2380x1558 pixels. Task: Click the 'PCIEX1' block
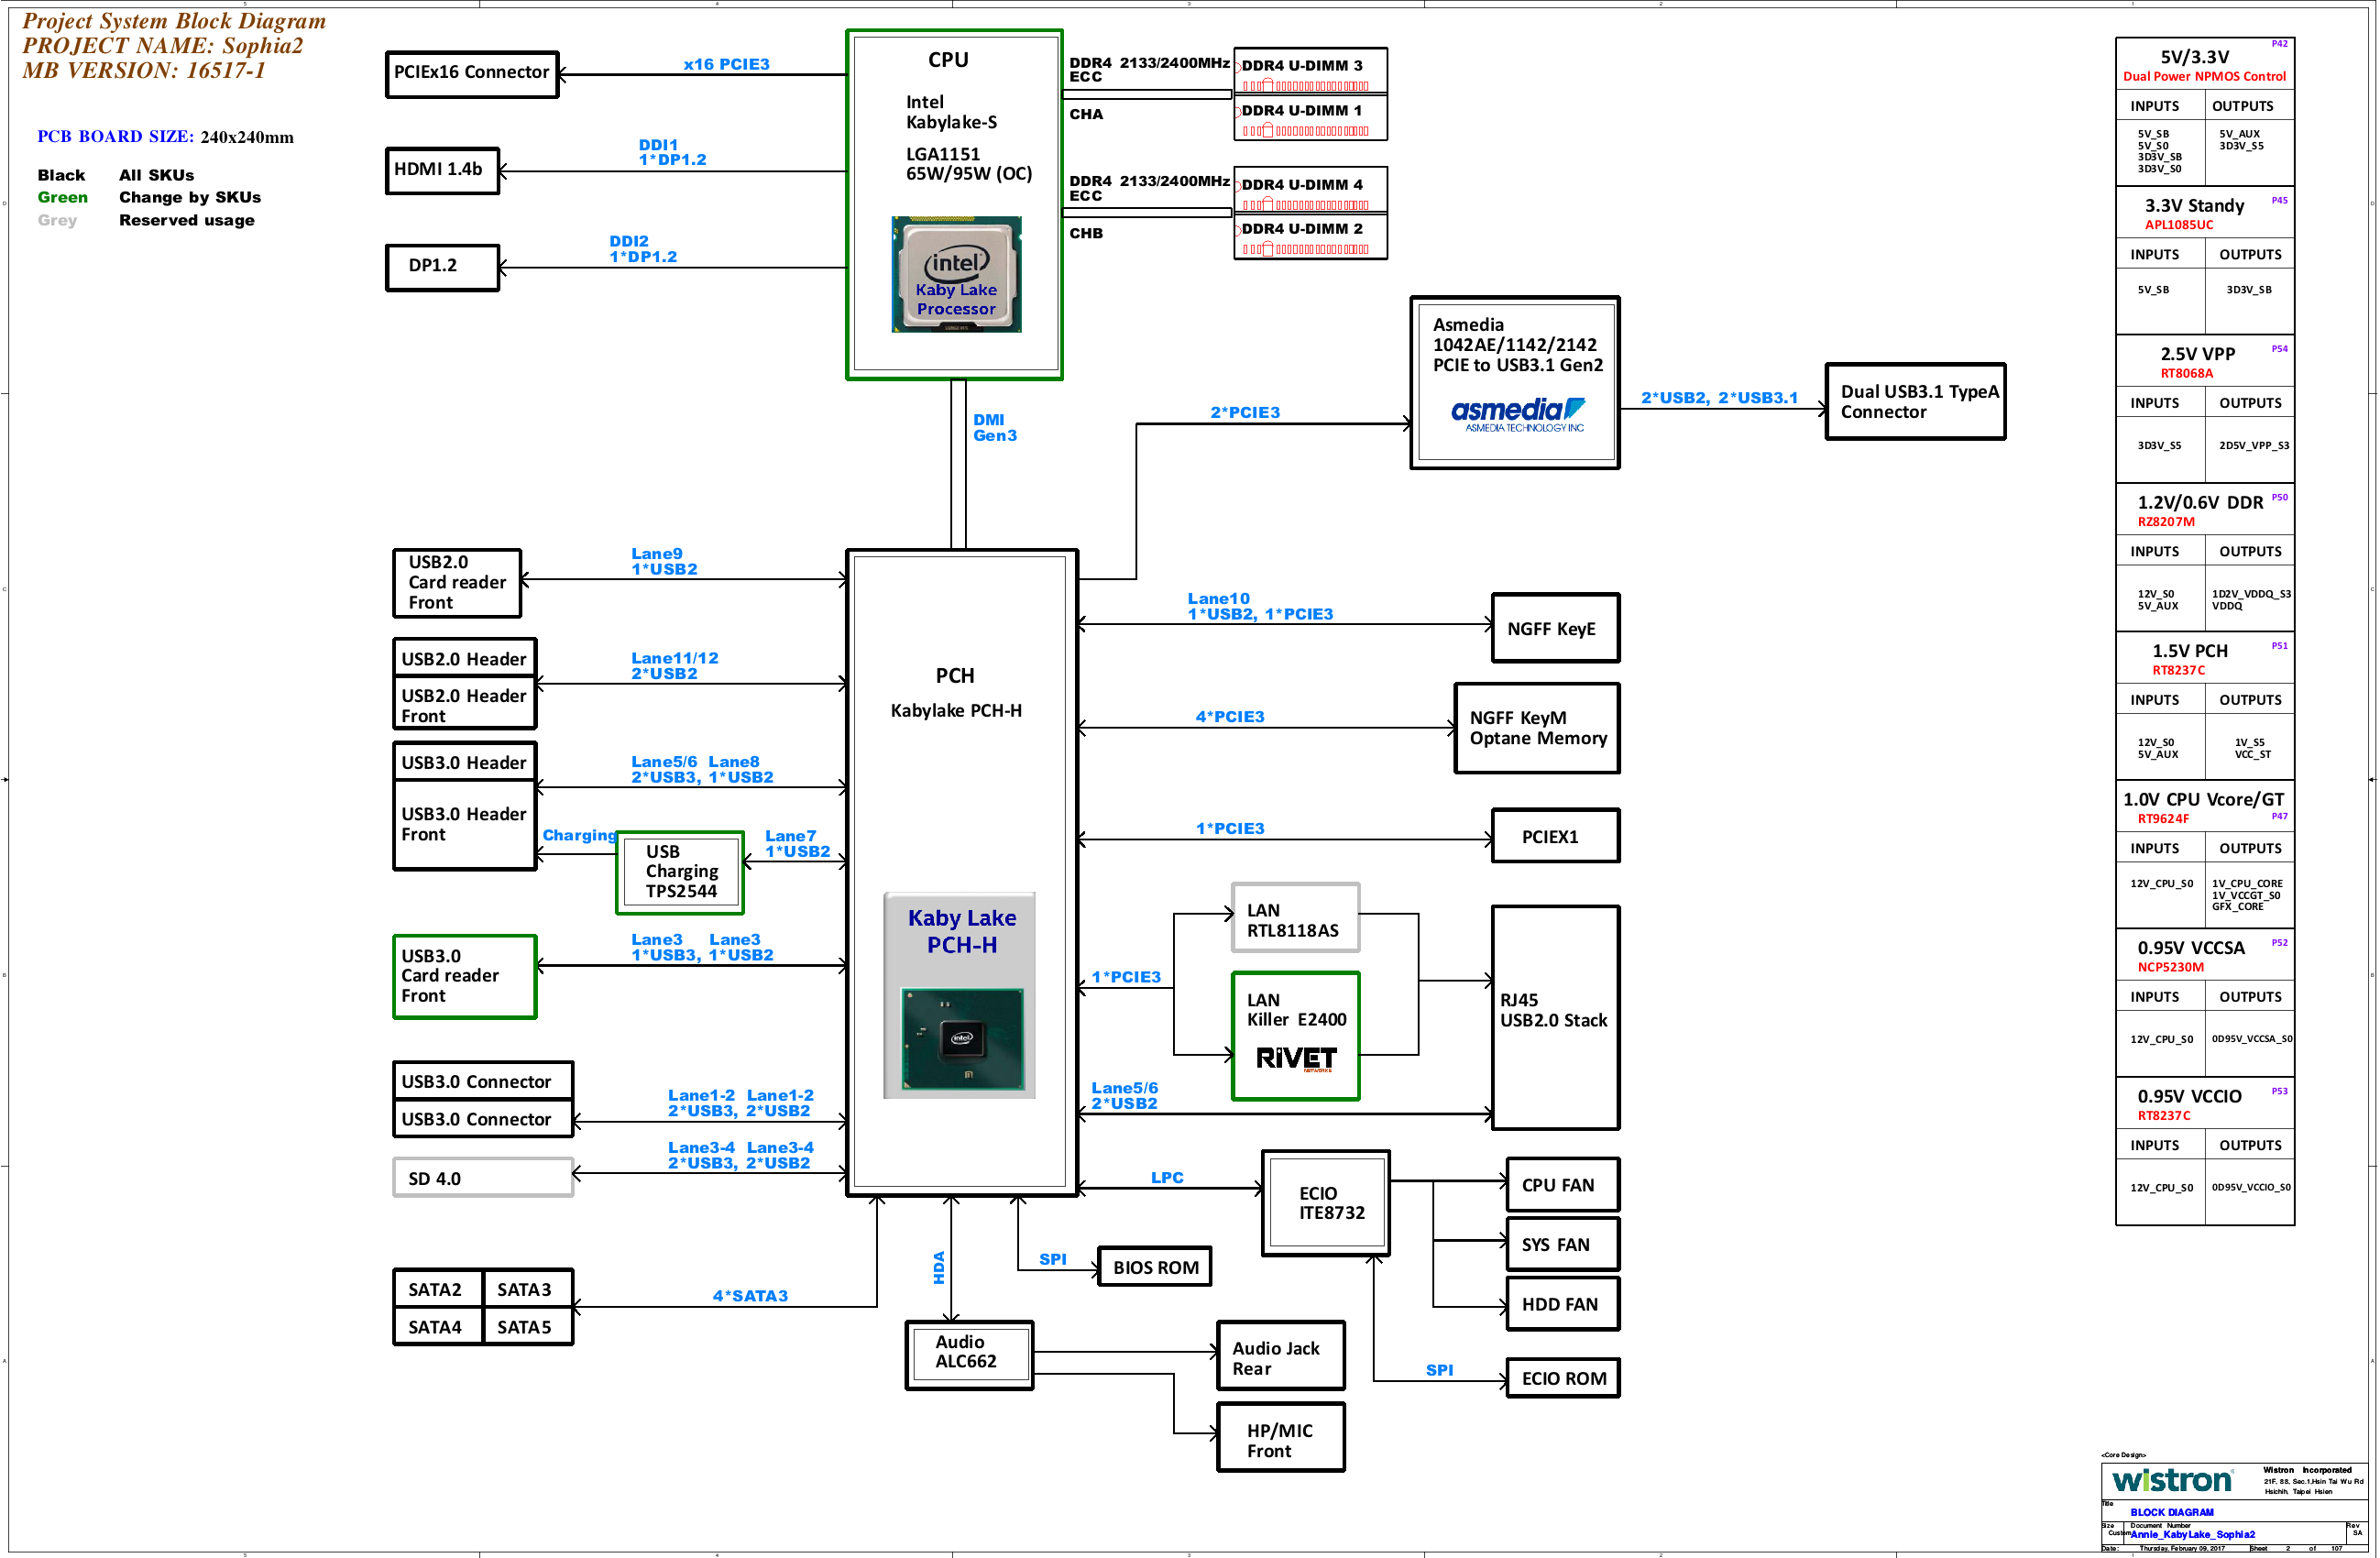tap(1555, 836)
